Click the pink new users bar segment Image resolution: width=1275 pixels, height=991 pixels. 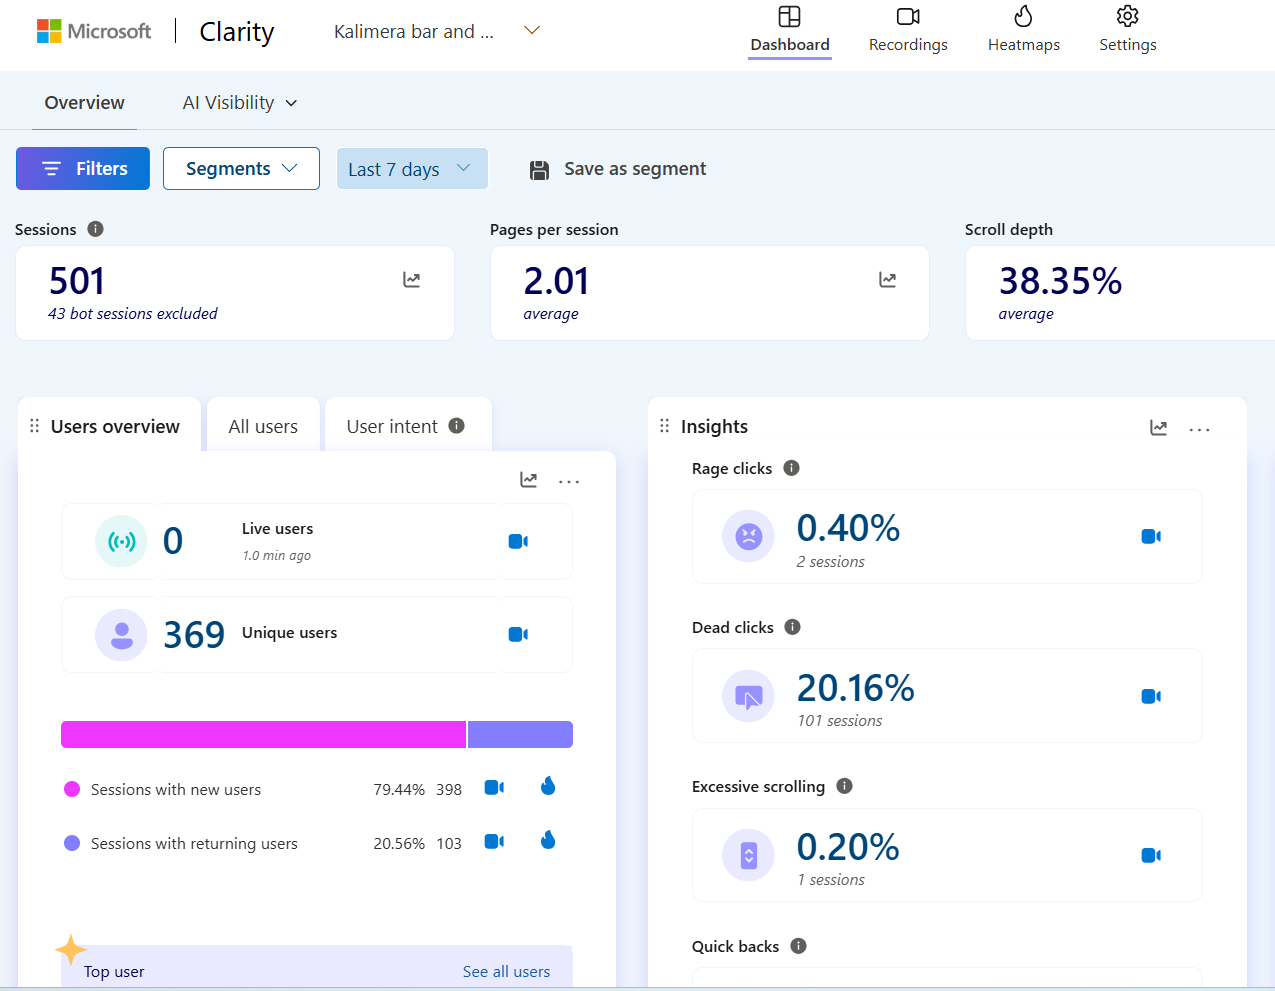(264, 734)
